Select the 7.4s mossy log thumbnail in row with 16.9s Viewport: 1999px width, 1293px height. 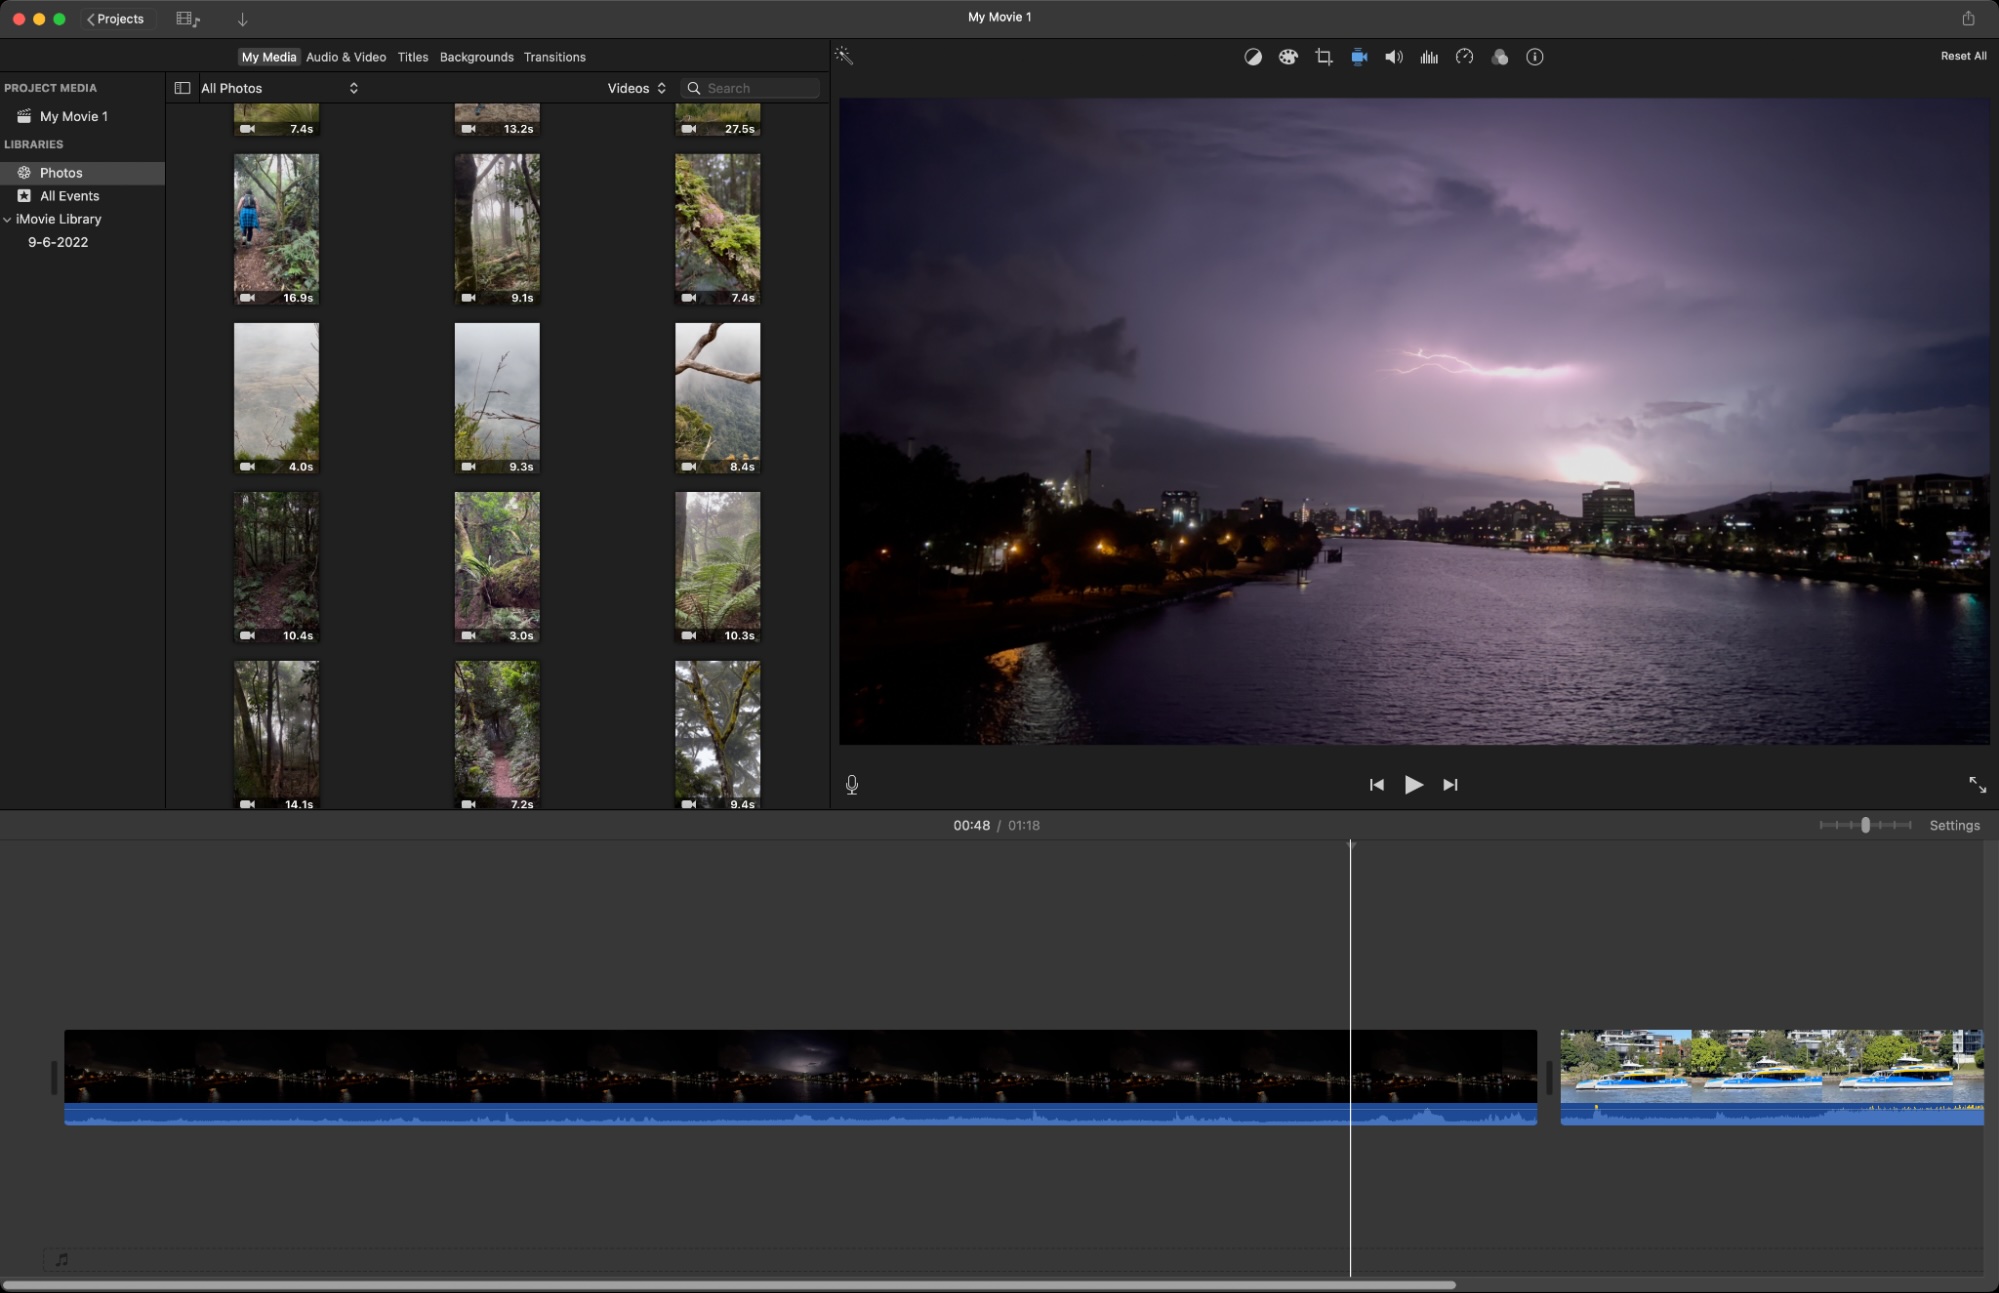[718, 229]
